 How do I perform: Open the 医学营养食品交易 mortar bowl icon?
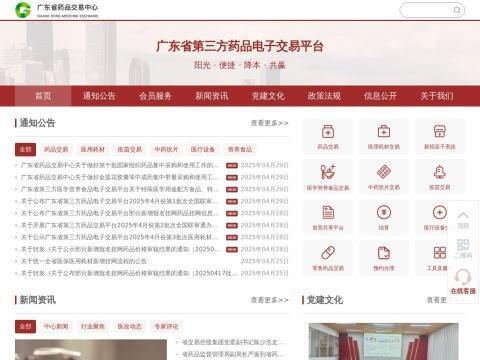328,172
